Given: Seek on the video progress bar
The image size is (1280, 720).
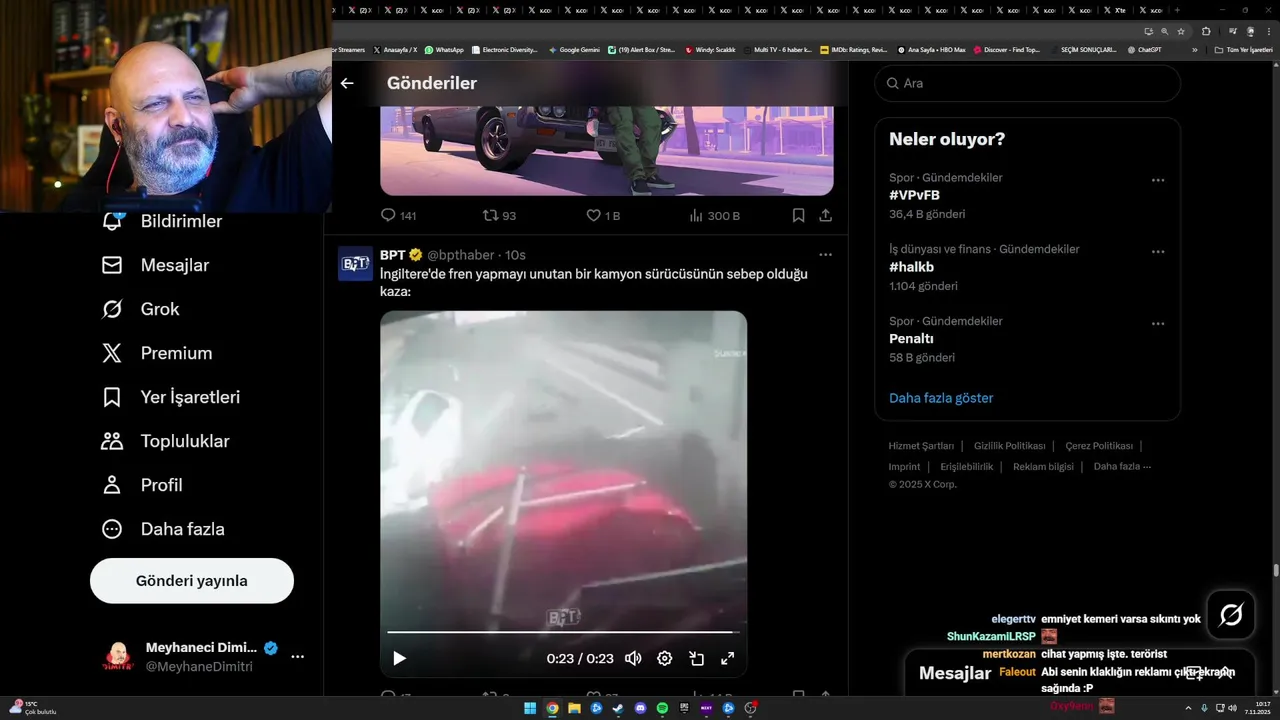Looking at the screenshot, I should pos(563,632).
